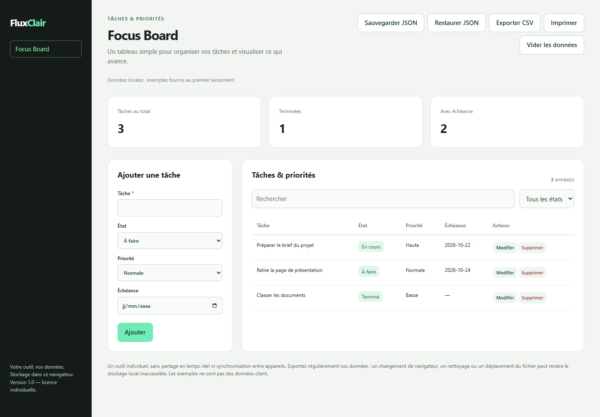Modifier the Classer les documents task
Image resolution: width=600 pixels, height=417 pixels.
click(505, 297)
